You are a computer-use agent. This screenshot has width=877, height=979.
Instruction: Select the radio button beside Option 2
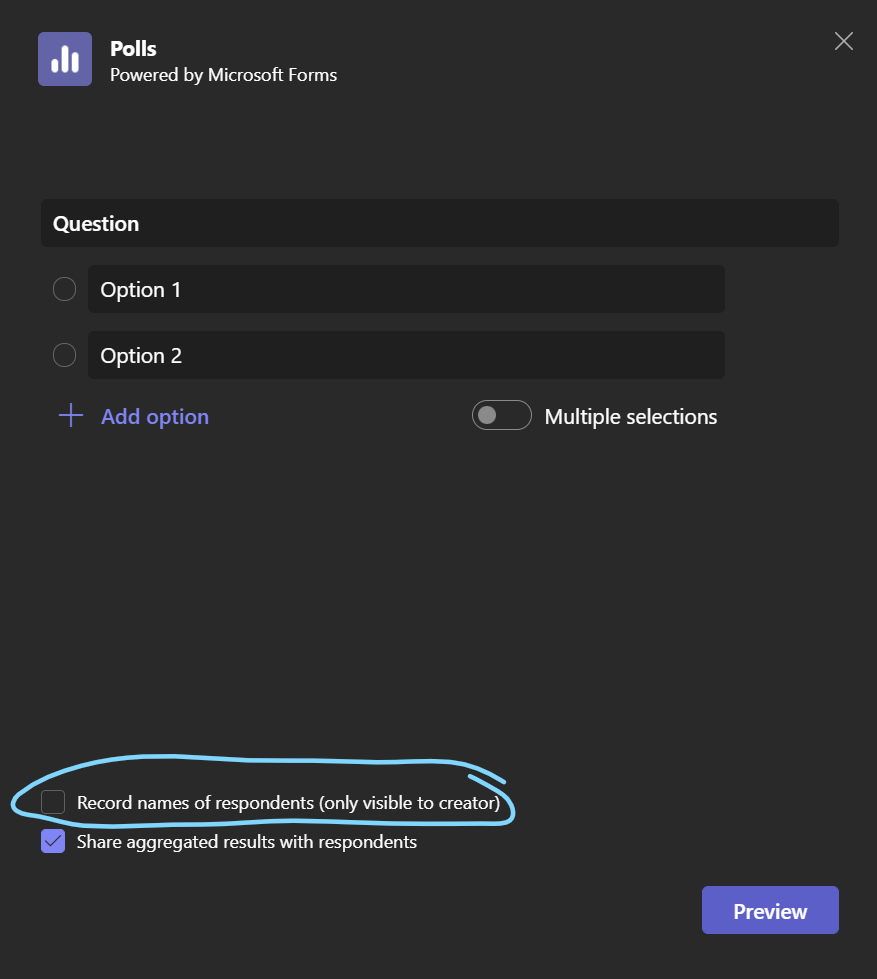tap(64, 355)
